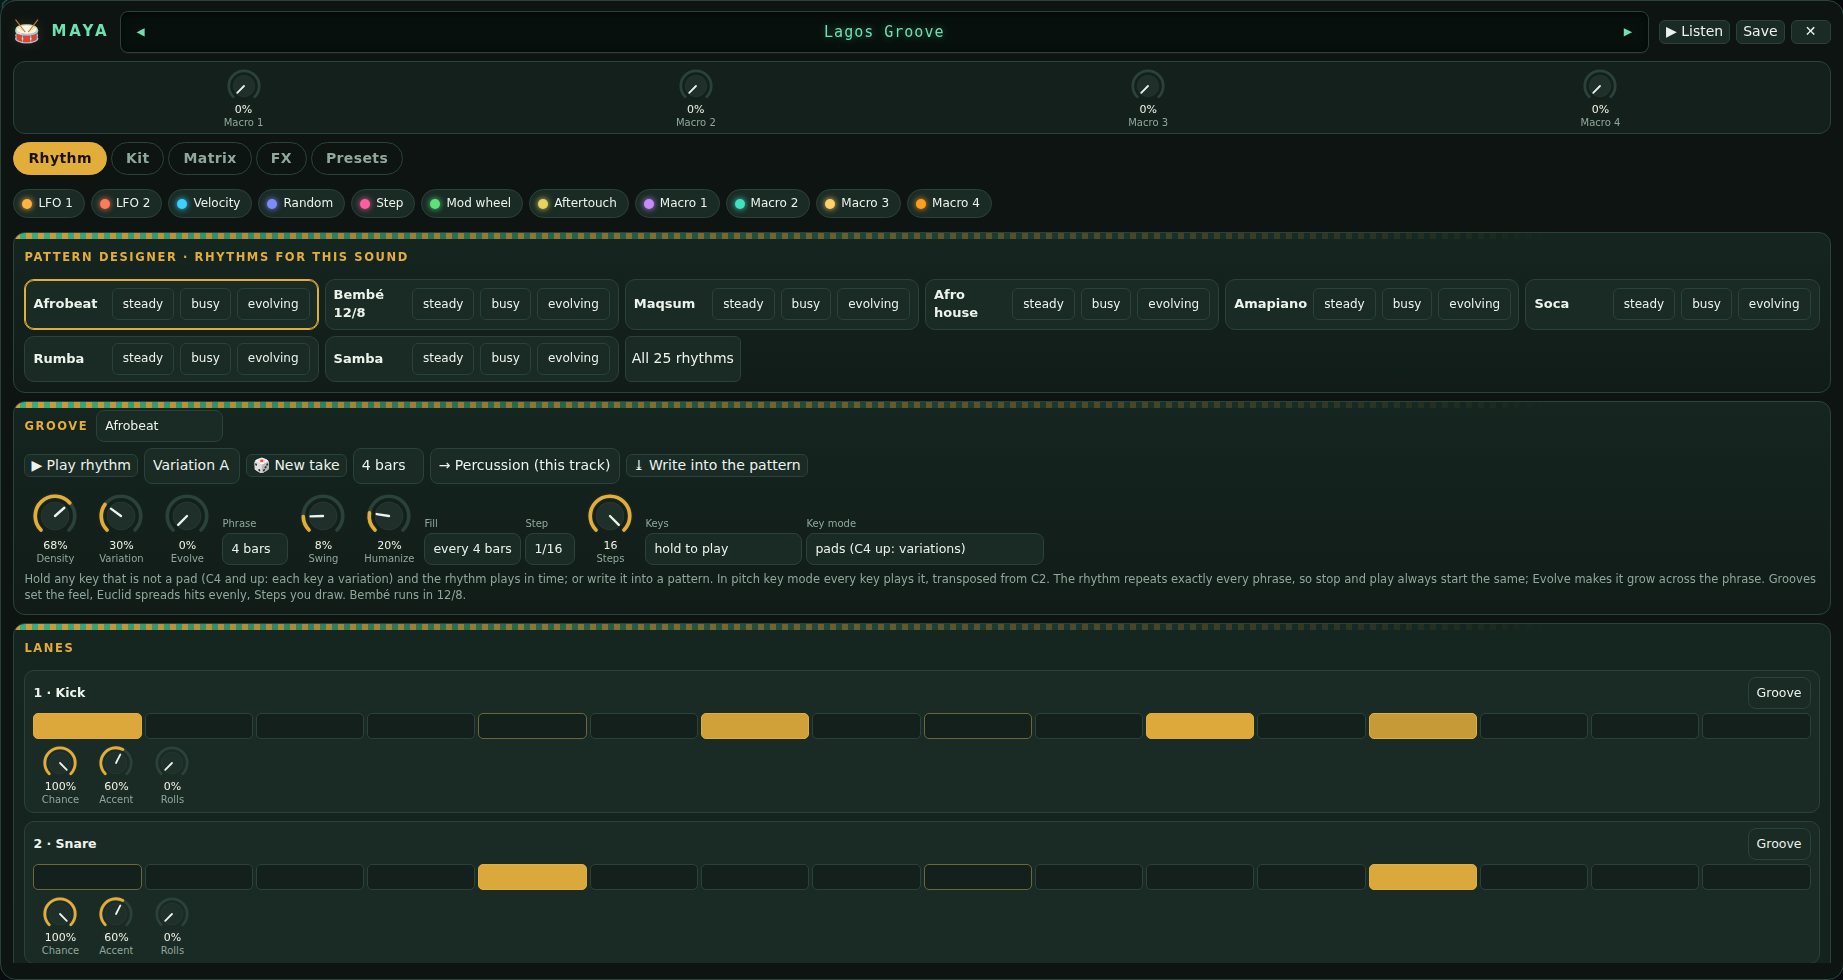Choose the Aftertouch modulation source chip
The image size is (1843, 980).
579,203
